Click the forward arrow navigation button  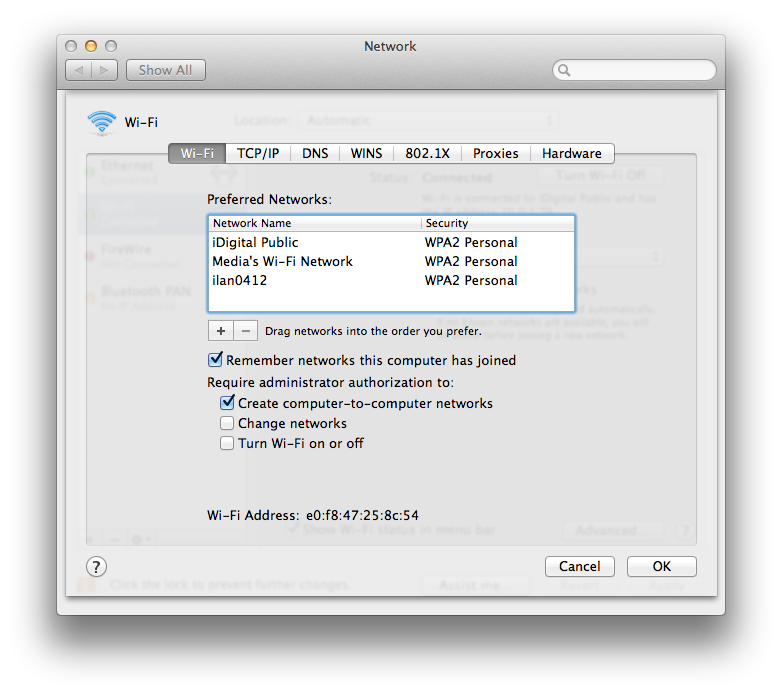104,70
